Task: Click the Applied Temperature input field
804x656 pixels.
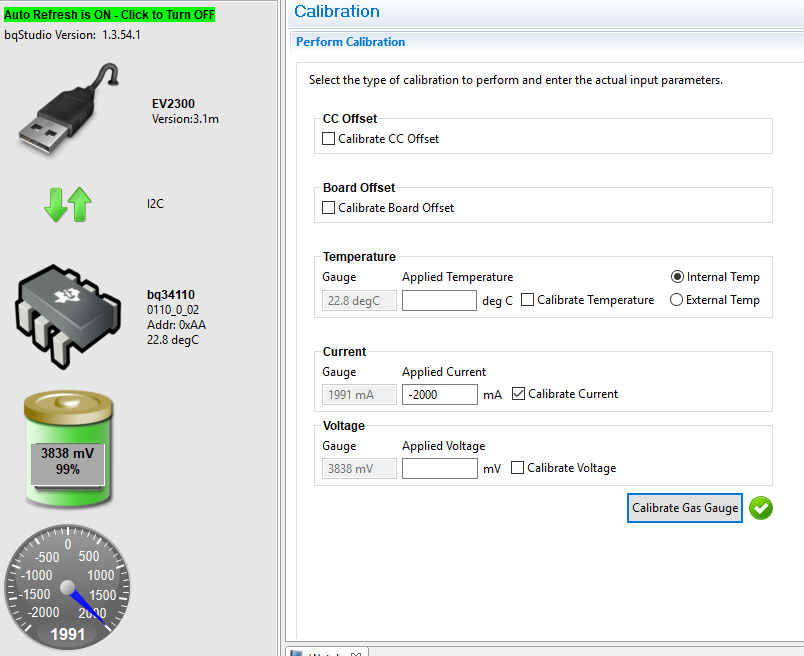Action: 439,301
